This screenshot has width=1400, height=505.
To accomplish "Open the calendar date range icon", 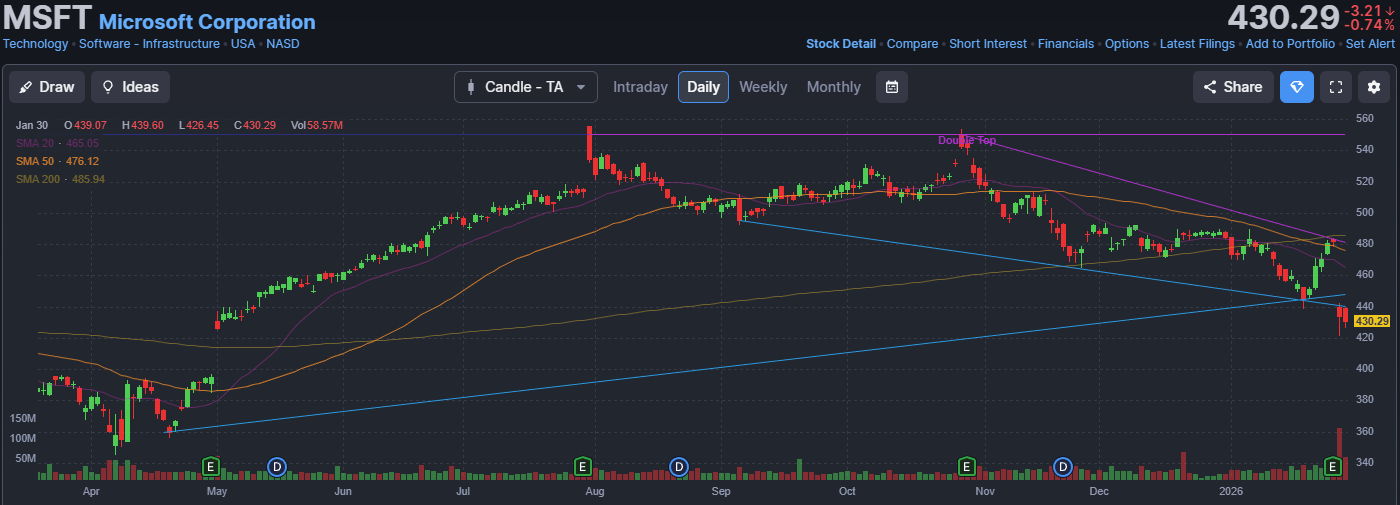I will [x=891, y=87].
